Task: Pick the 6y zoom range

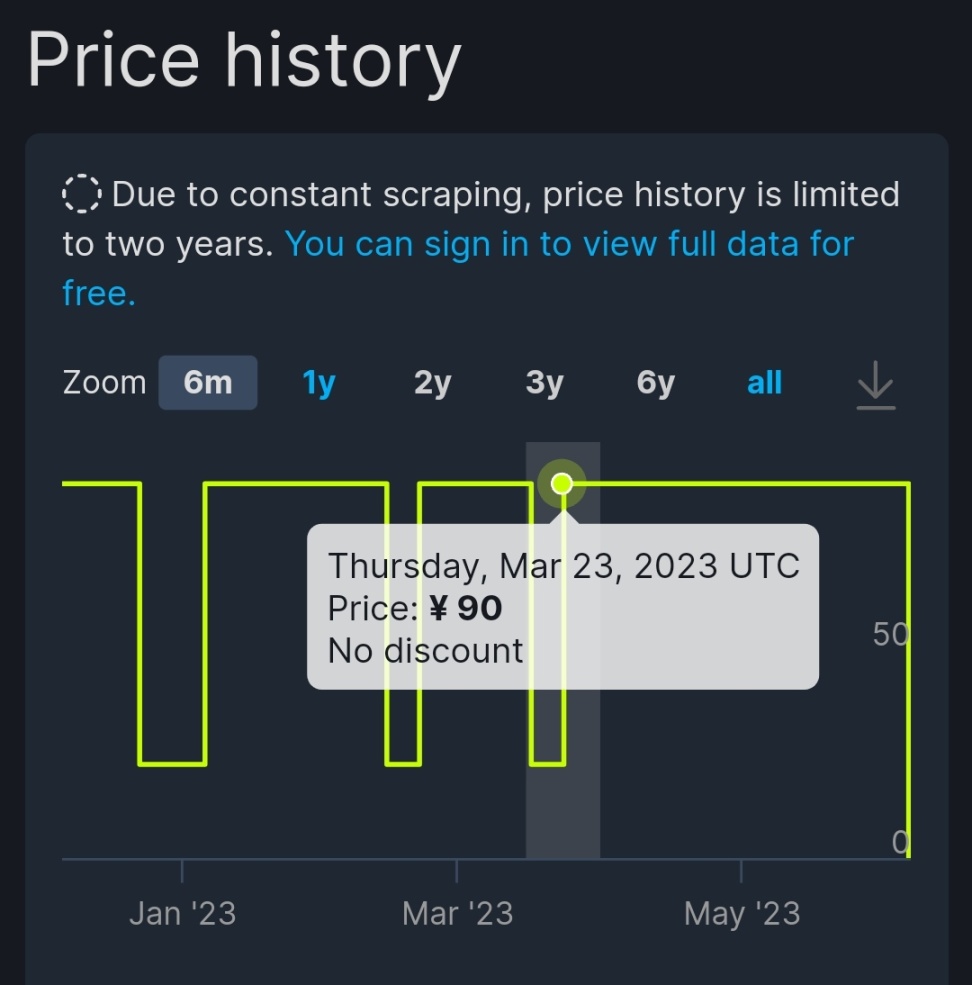Action: pyautogui.click(x=655, y=383)
